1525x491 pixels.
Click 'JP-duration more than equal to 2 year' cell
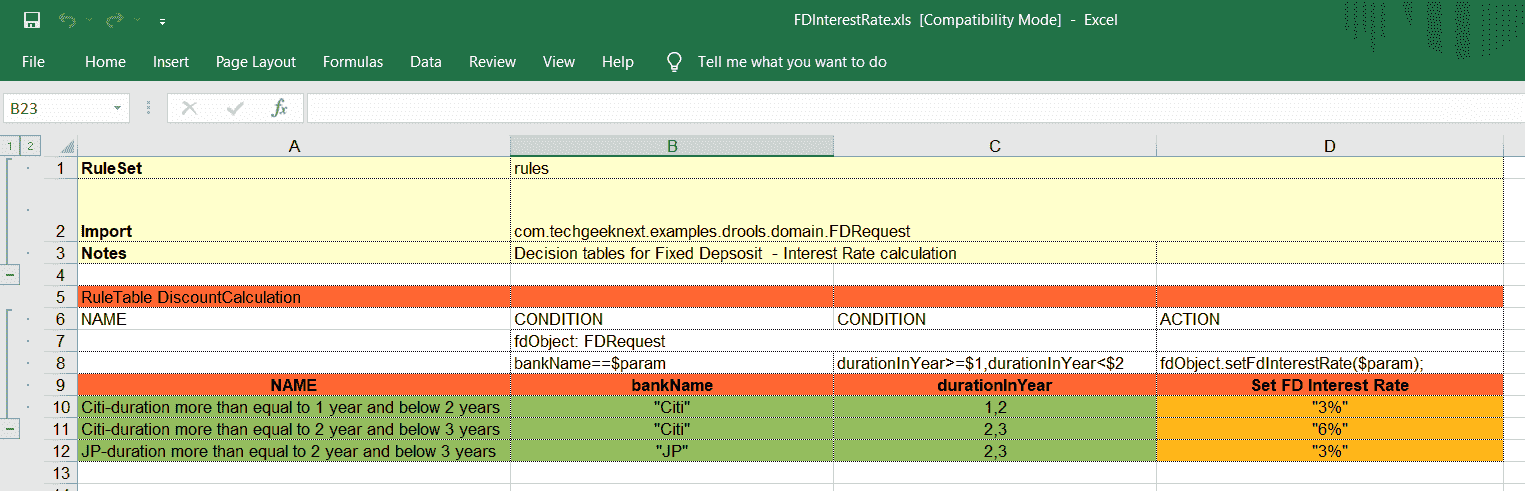coord(294,451)
